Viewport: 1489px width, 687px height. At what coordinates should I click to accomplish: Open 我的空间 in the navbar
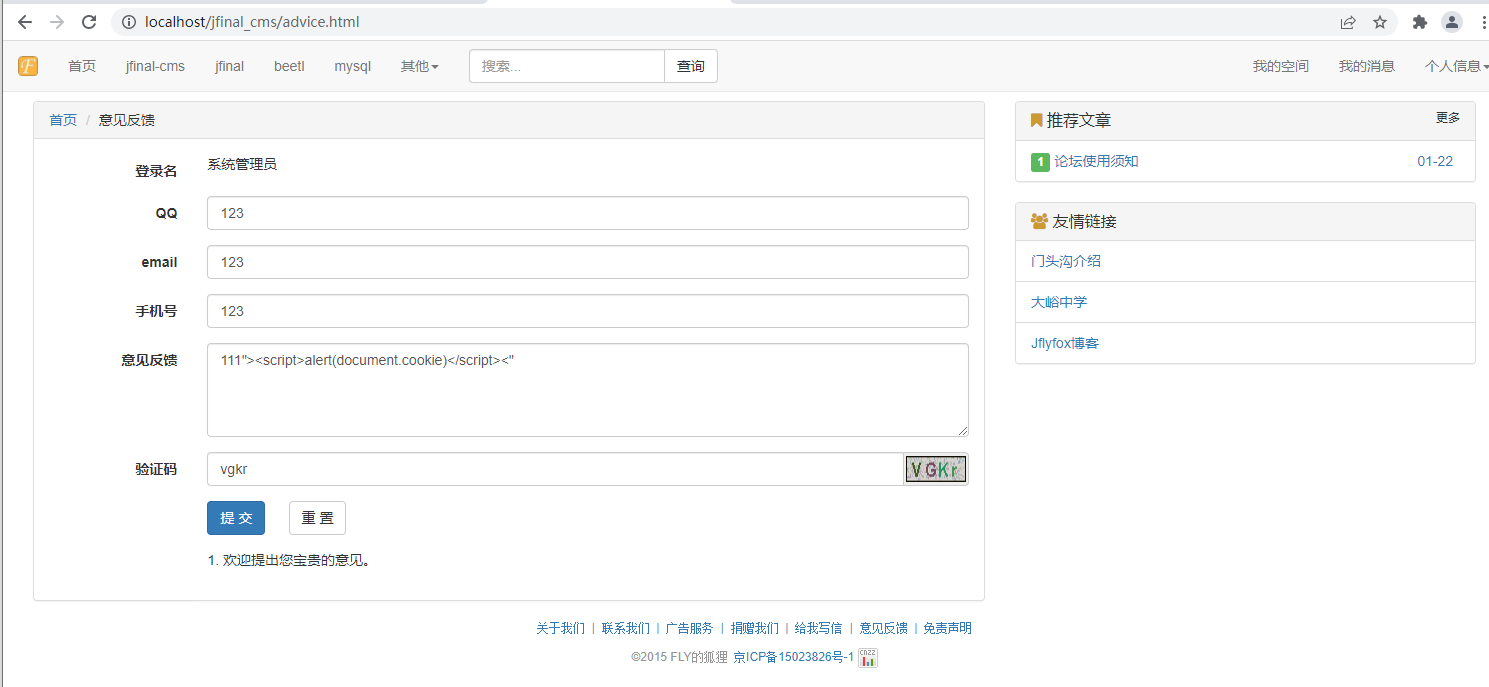(1281, 66)
